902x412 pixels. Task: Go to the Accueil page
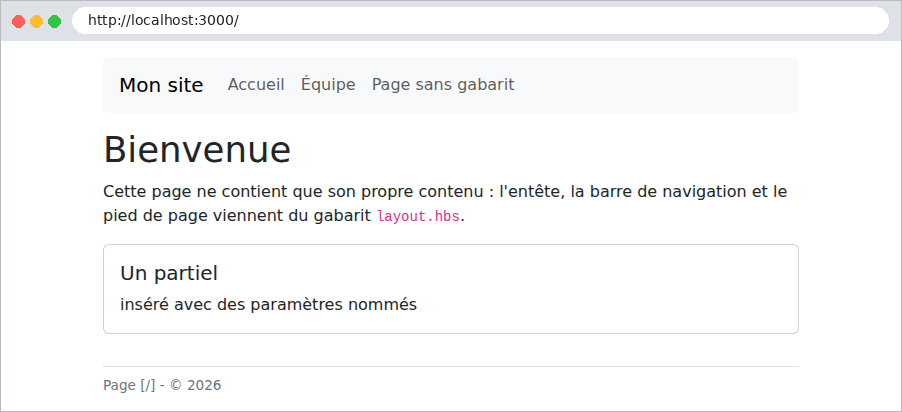[256, 85]
